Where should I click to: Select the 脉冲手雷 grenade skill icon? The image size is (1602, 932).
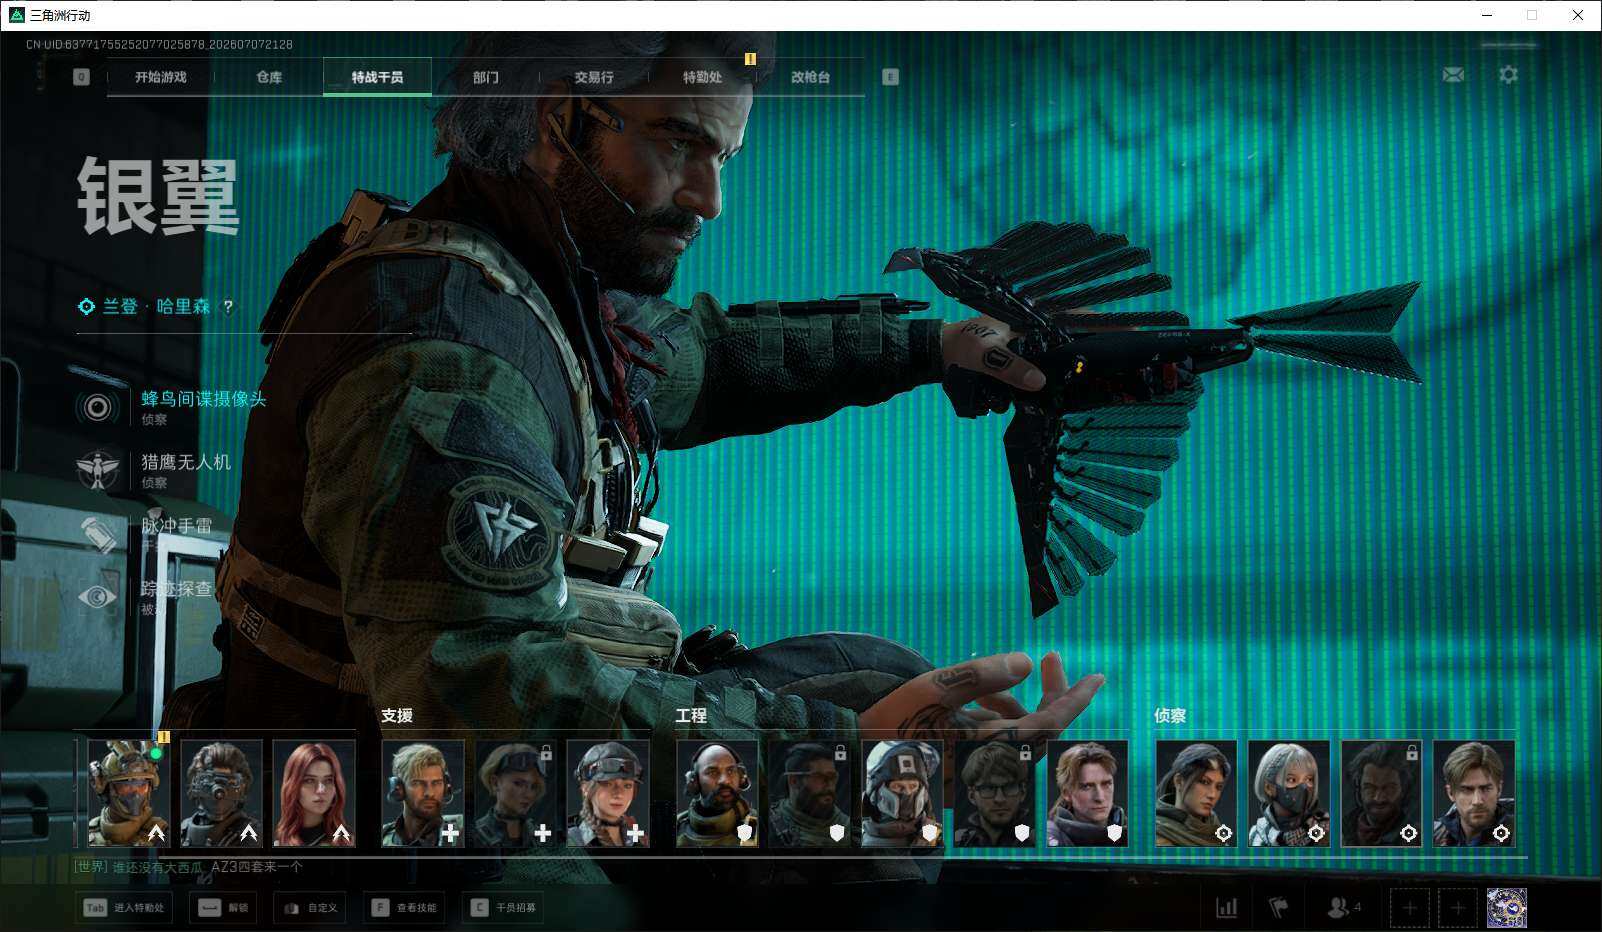pyautogui.click(x=97, y=534)
